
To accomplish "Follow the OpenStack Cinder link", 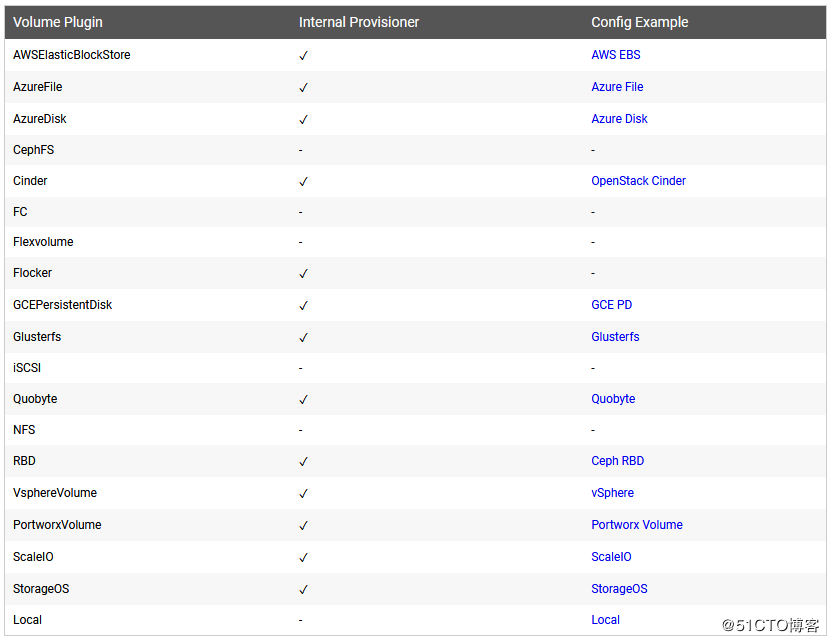I will coord(638,181).
